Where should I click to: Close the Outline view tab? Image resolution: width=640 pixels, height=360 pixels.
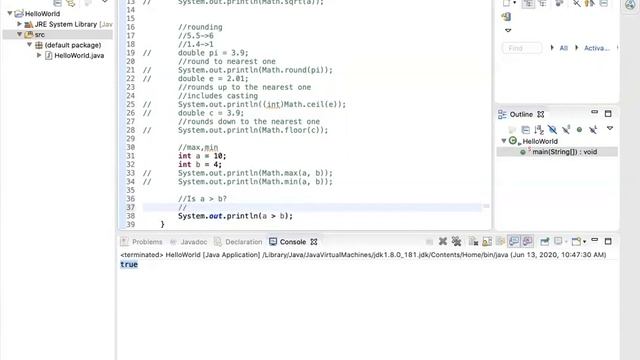coord(541,114)
